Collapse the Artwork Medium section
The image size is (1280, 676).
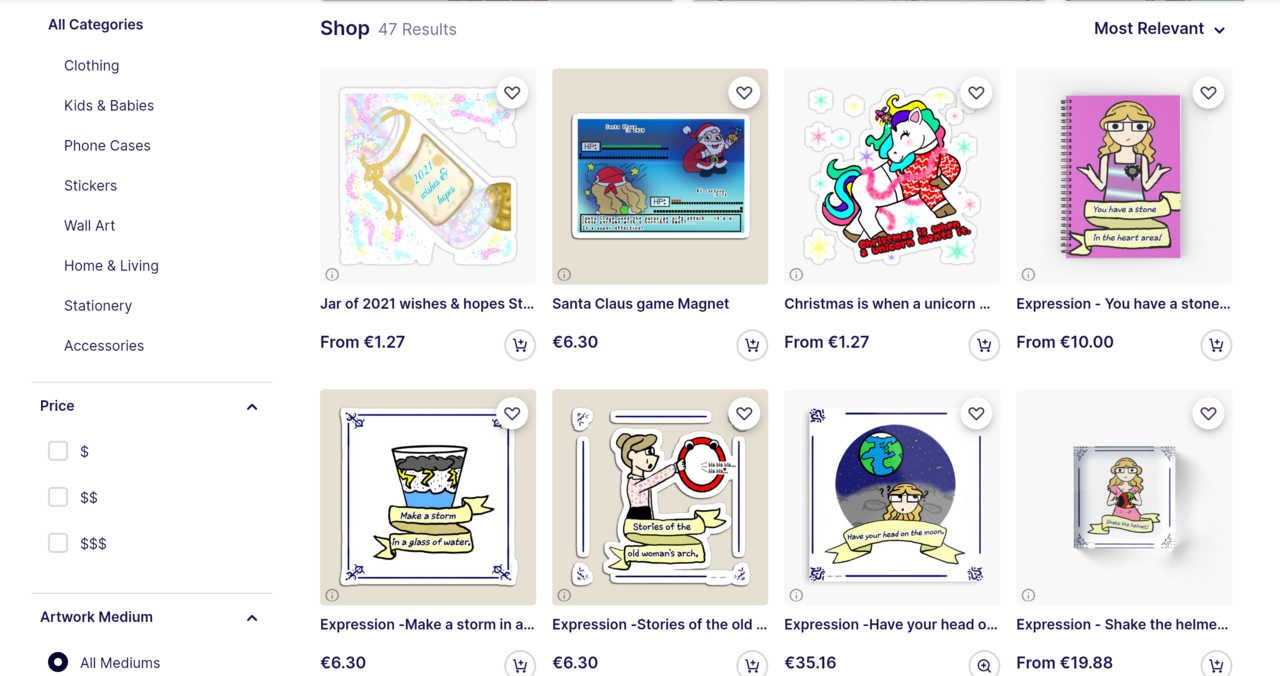pyautogui.click(x=252, y=618)
